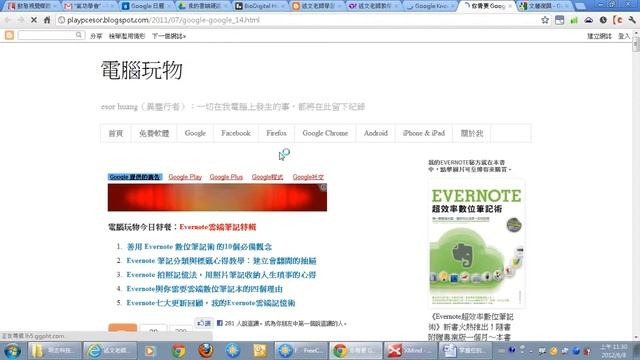The height and width of the screenshot is (360, 640).
Task: Open Chrome's wrench settings menu
Action: coord(632,20)
